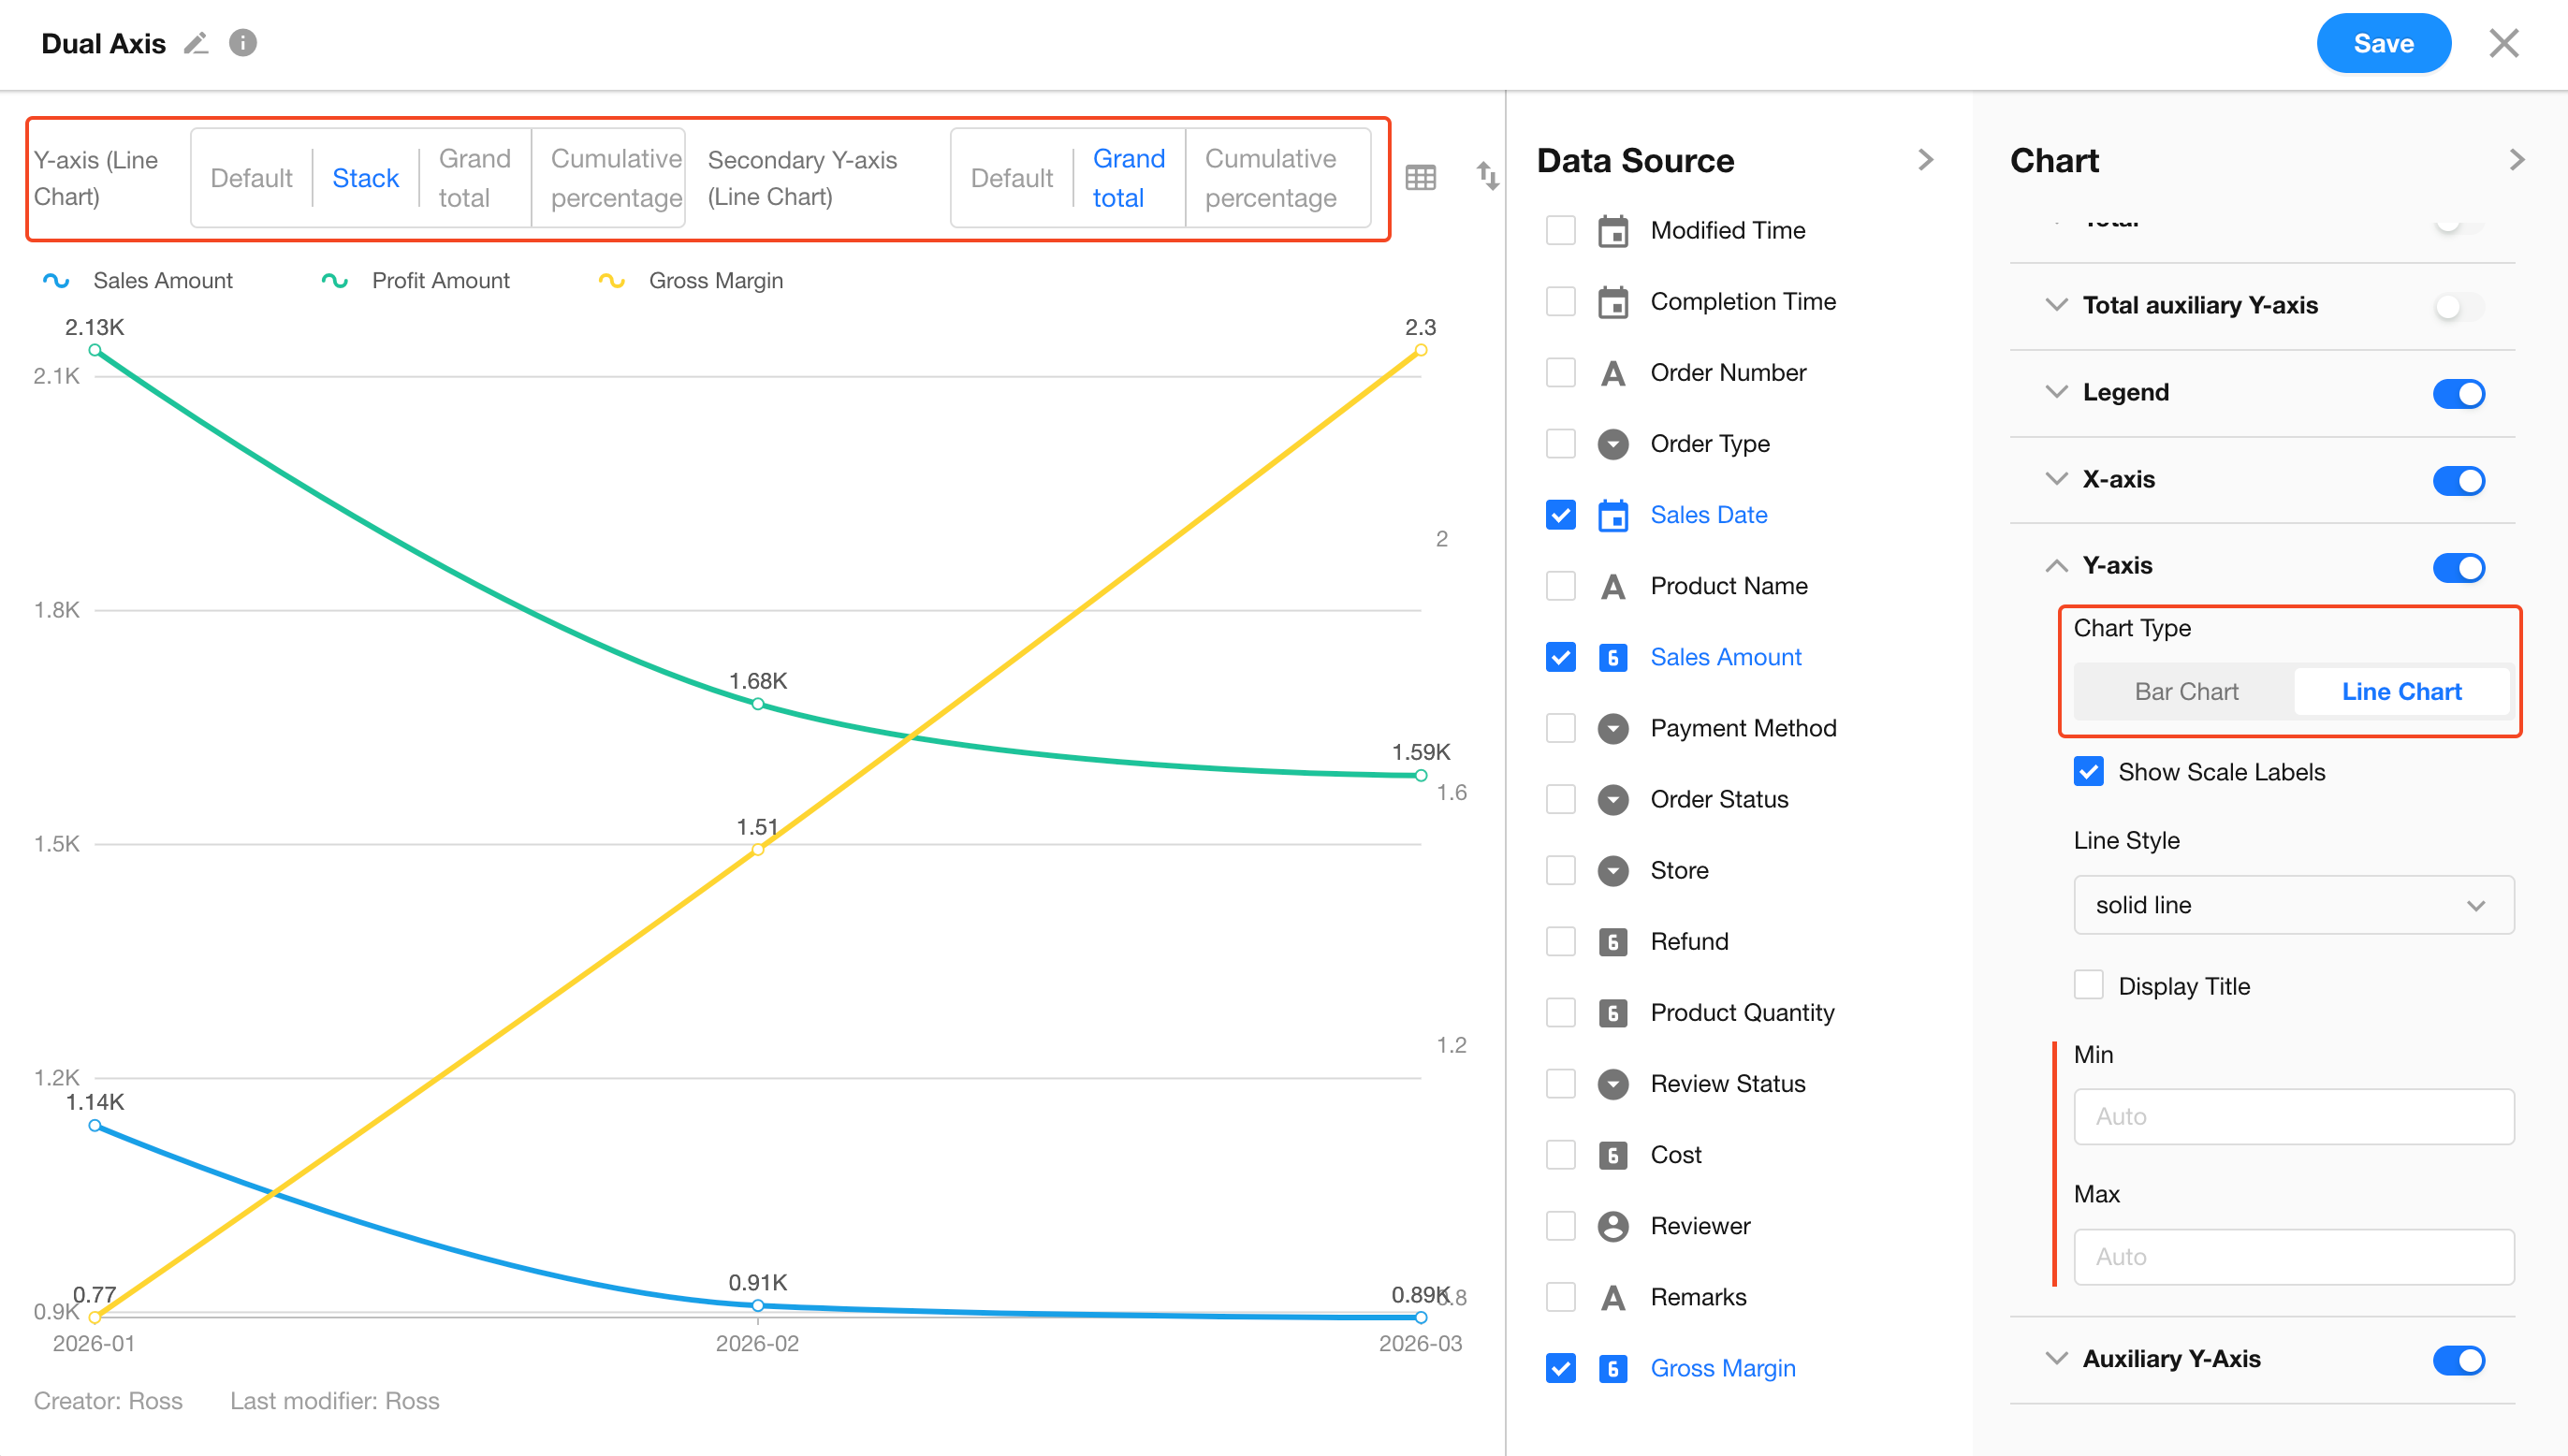
Task: Check the Display Title checkbox
Action: (2088, 986)
